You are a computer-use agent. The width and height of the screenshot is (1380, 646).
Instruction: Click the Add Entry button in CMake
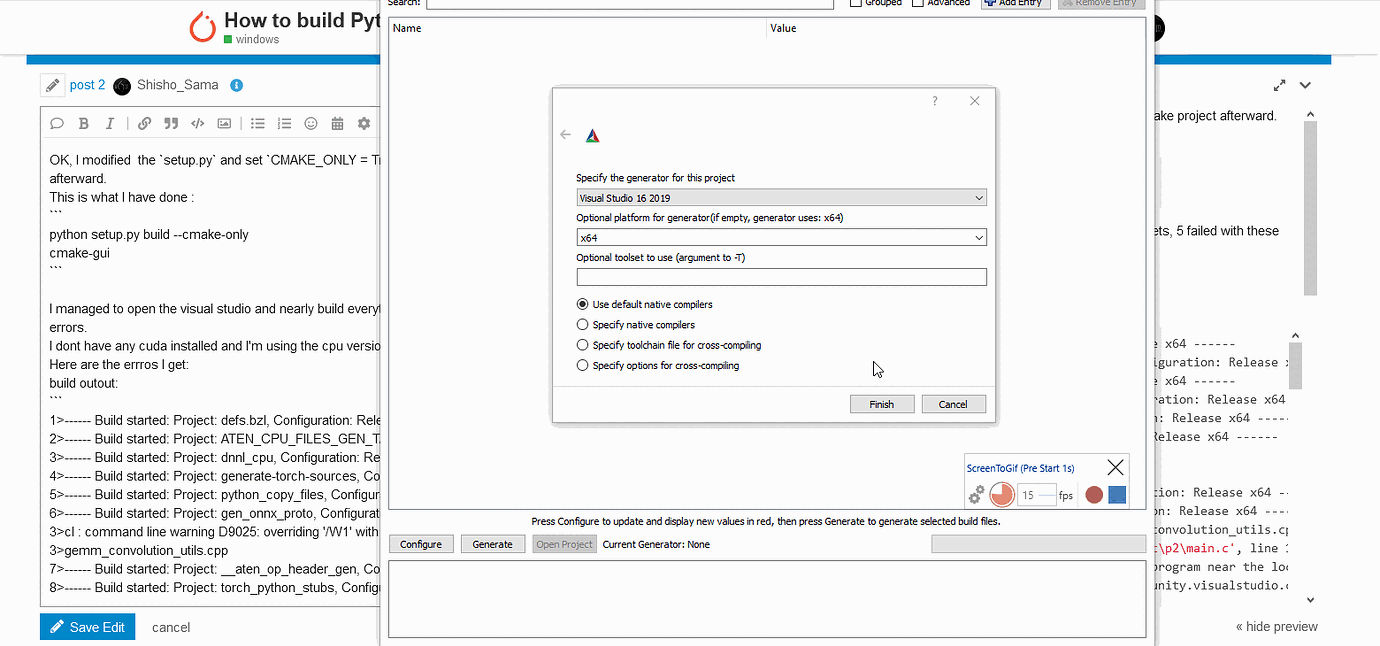[x=1016, y=3]
